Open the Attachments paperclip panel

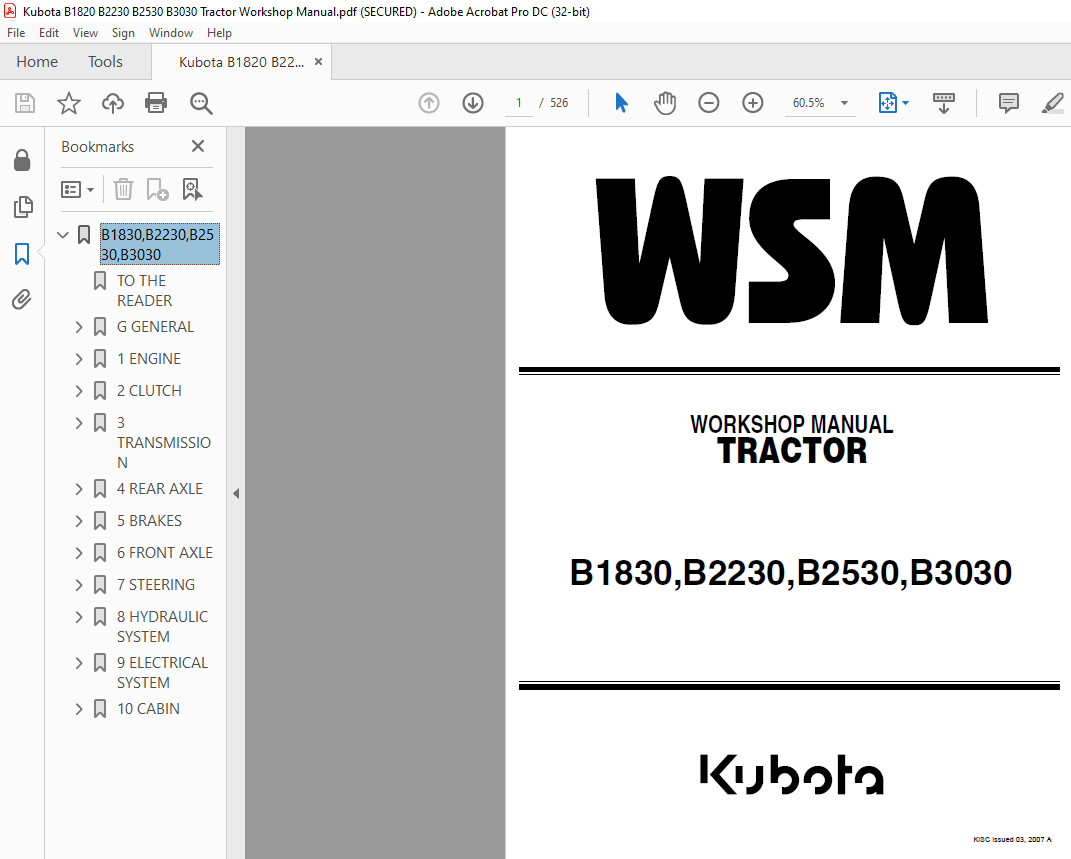(x=22, y=300)
